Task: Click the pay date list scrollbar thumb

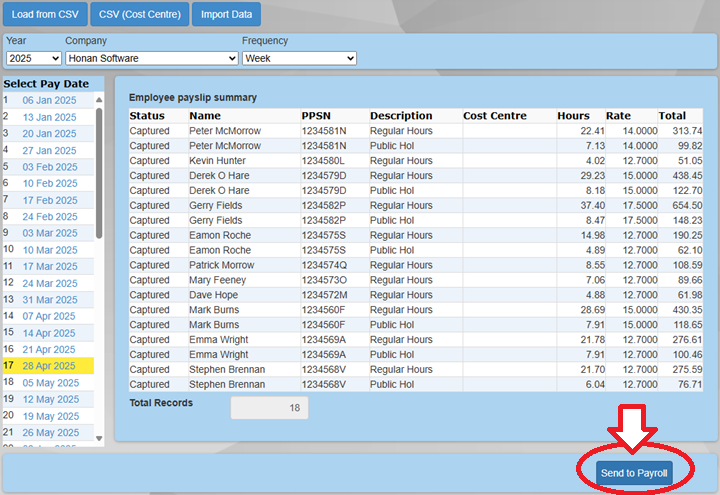Action: pos(99,170)
